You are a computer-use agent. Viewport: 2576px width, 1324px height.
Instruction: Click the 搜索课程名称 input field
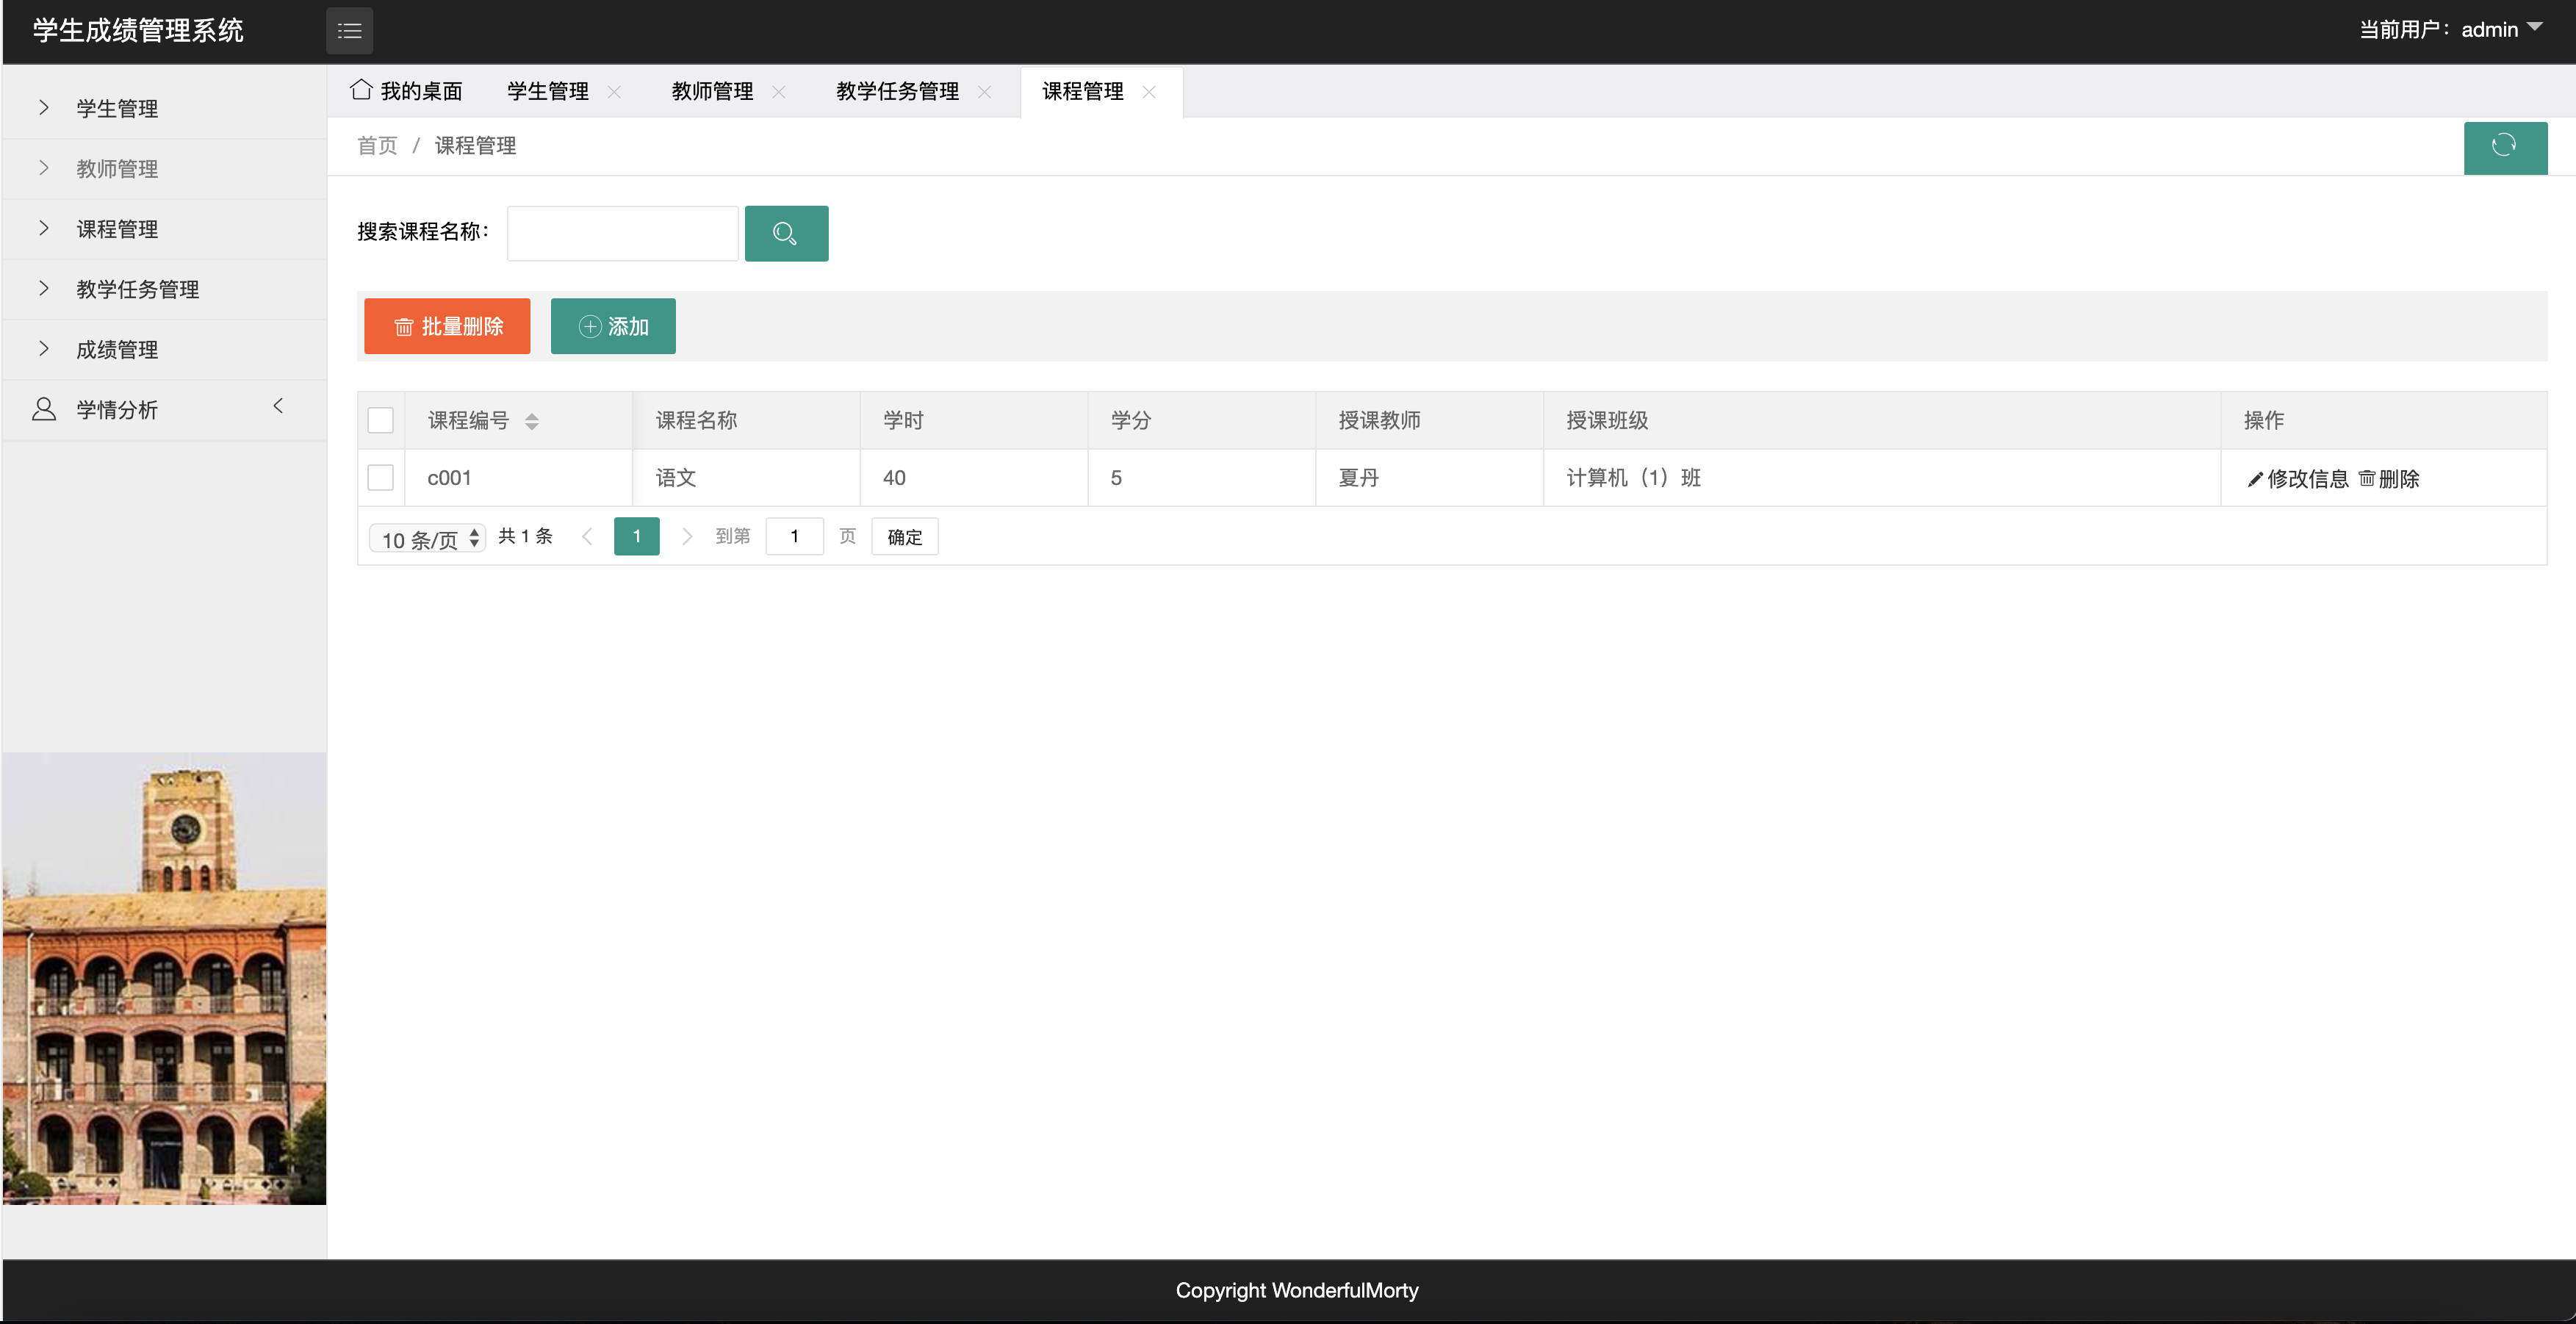point(622,234)
